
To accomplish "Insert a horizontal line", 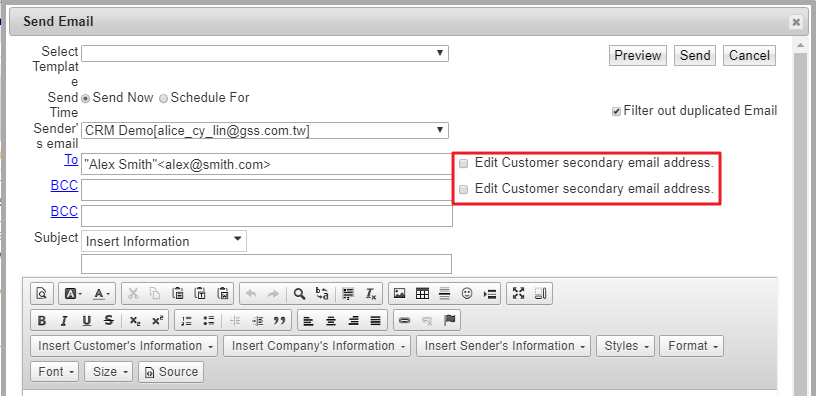I will tap(444, 294).
